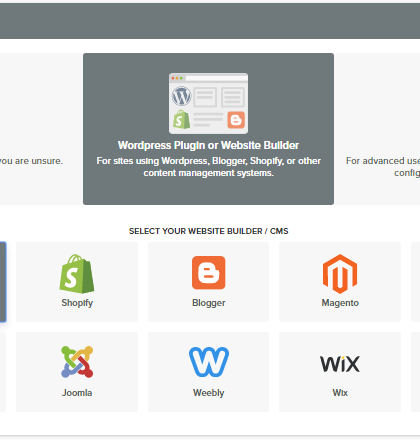Click the Shopify label text
Viewport: 420px width, 440px height.
click(x=77, y=303)
